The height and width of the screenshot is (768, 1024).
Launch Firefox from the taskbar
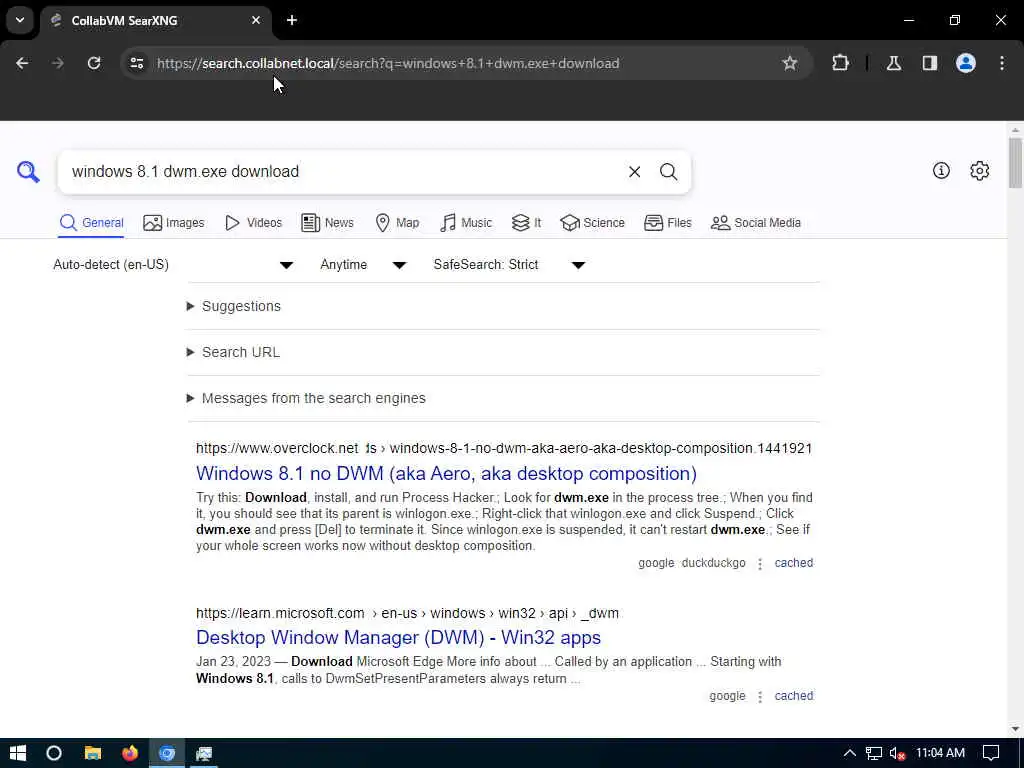(x=130, y=753)
